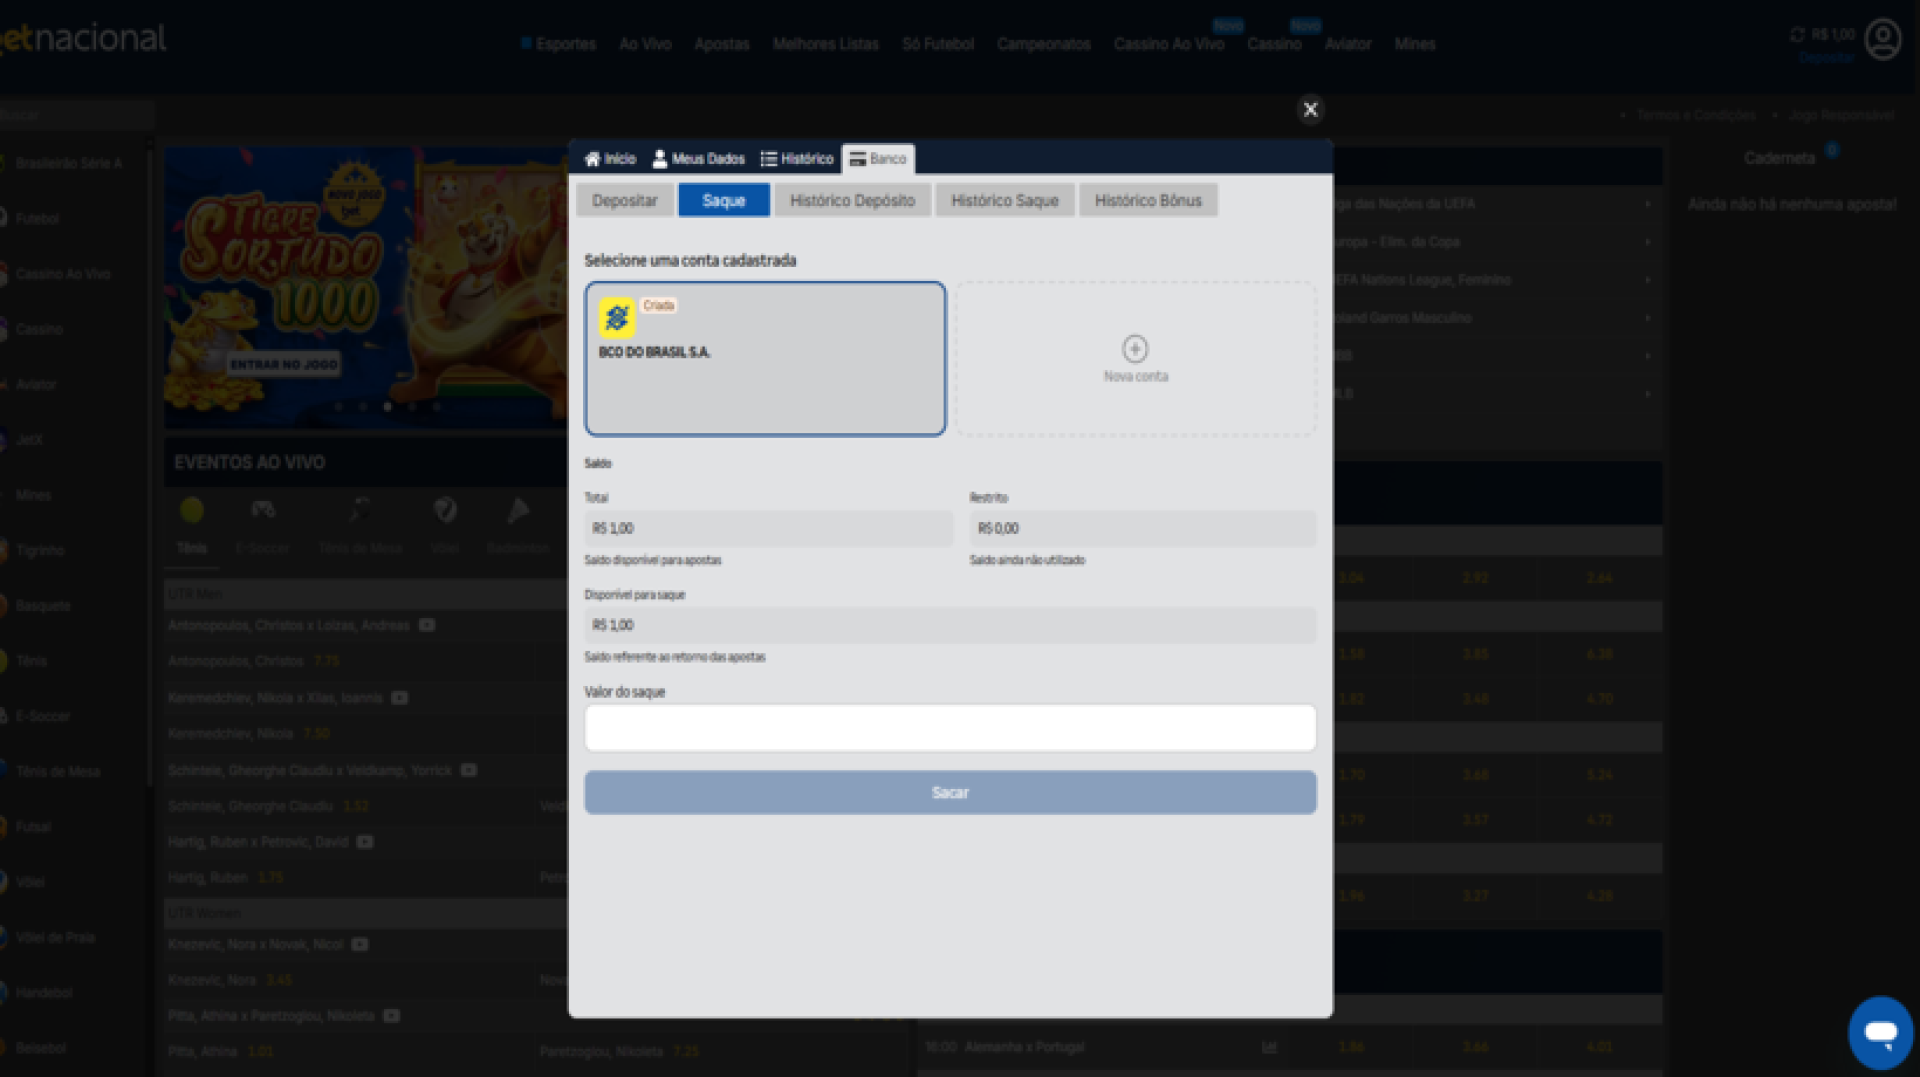Click the balance refresh icon

click(x=1797, y=34)
